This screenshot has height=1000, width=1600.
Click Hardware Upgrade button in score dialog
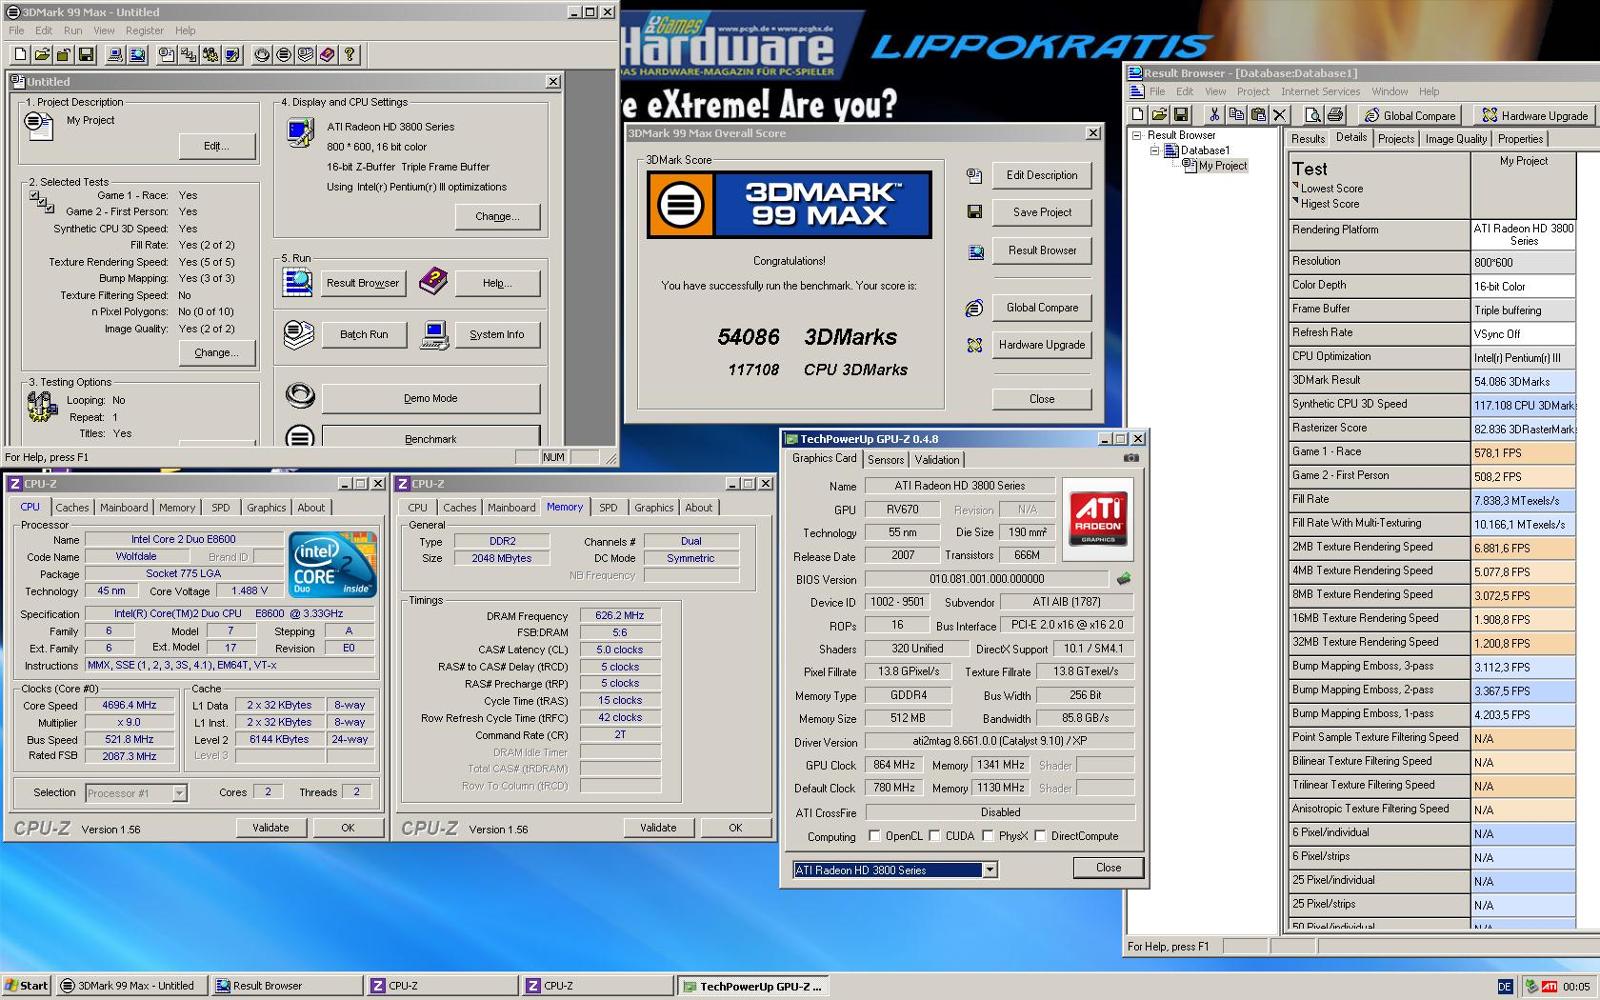1042,345
